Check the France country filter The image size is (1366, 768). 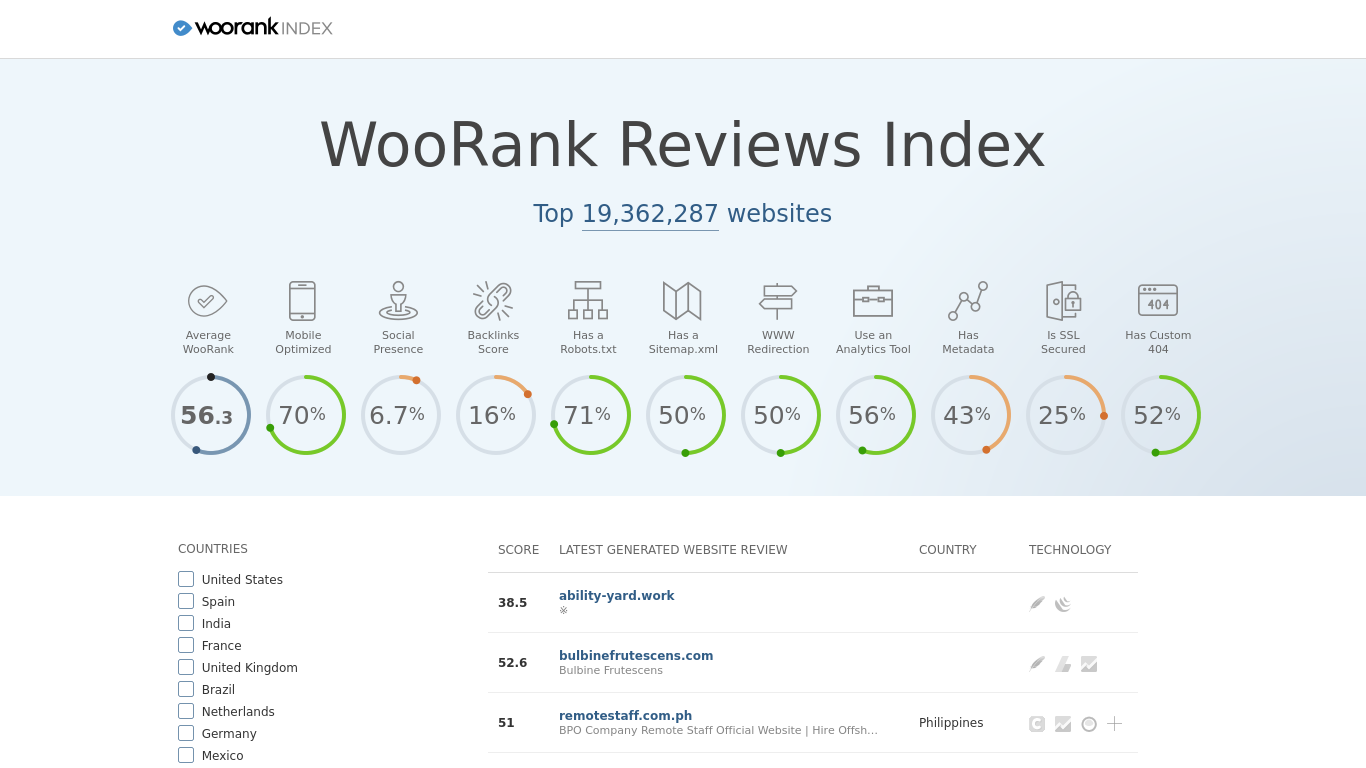pyautogui.click(x=186, y=645)
